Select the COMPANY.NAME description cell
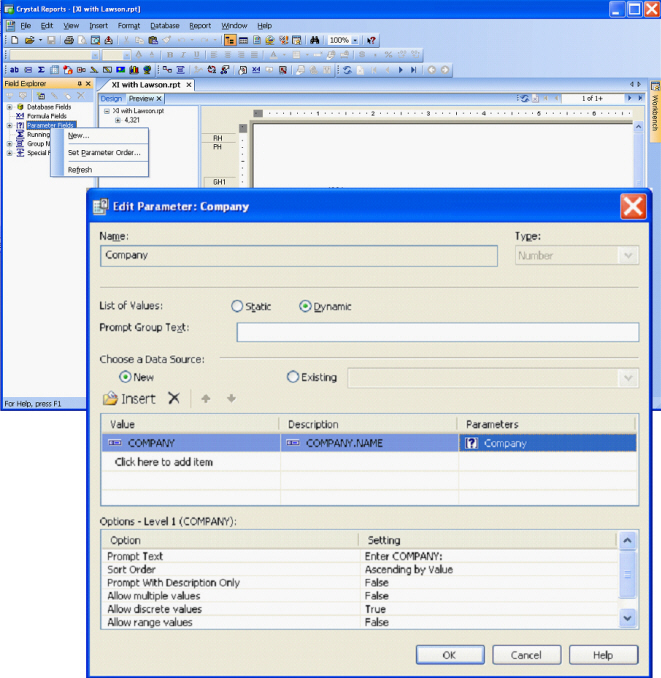Image resolution: width=661 pixels, height=678 pixels. 369,443
